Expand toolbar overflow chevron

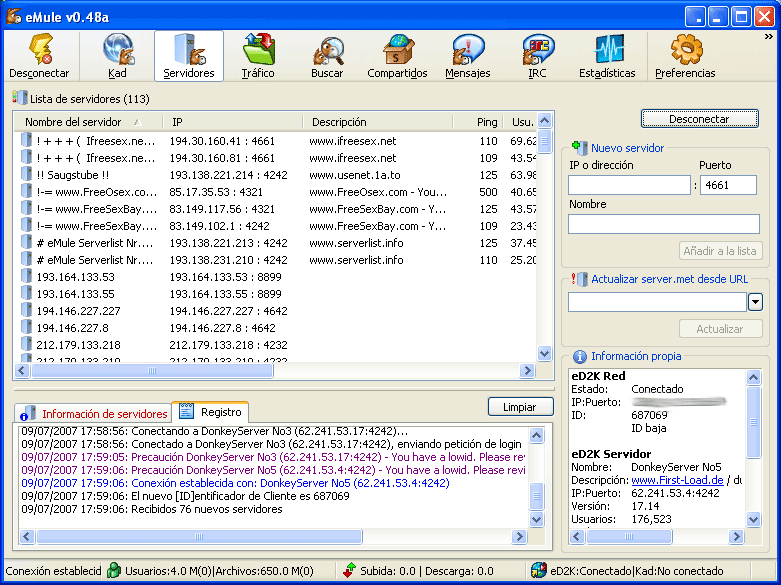[x=769, y=36]
